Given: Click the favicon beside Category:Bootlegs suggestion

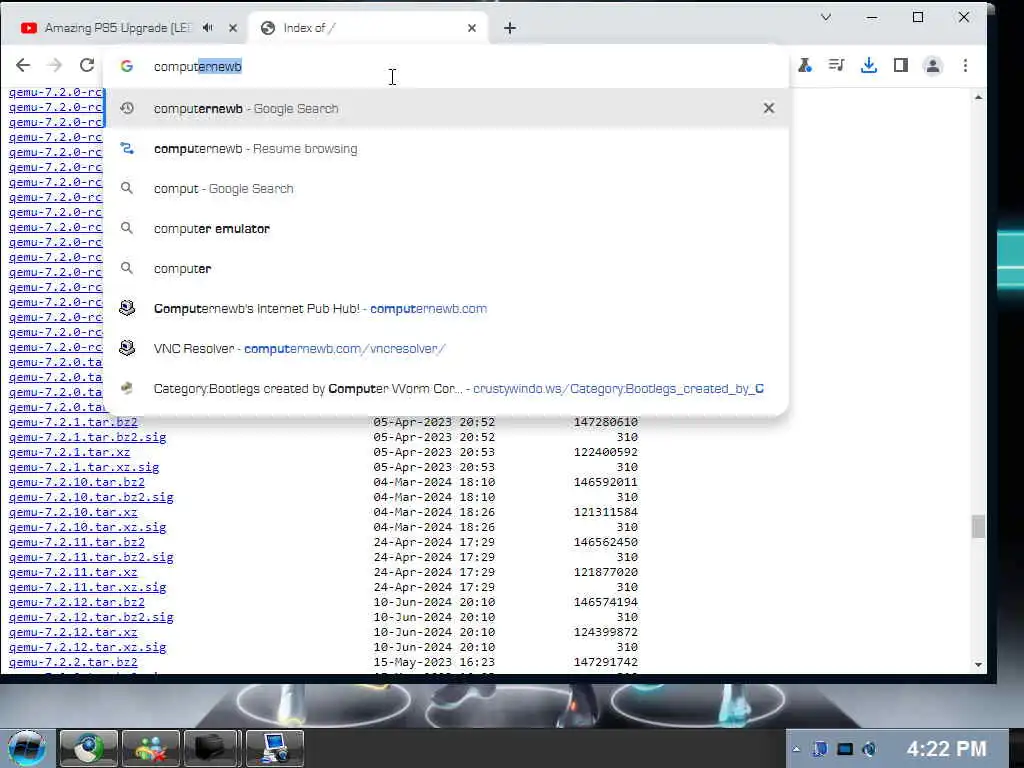Looking at the screenshot, I should pos(127,389).
